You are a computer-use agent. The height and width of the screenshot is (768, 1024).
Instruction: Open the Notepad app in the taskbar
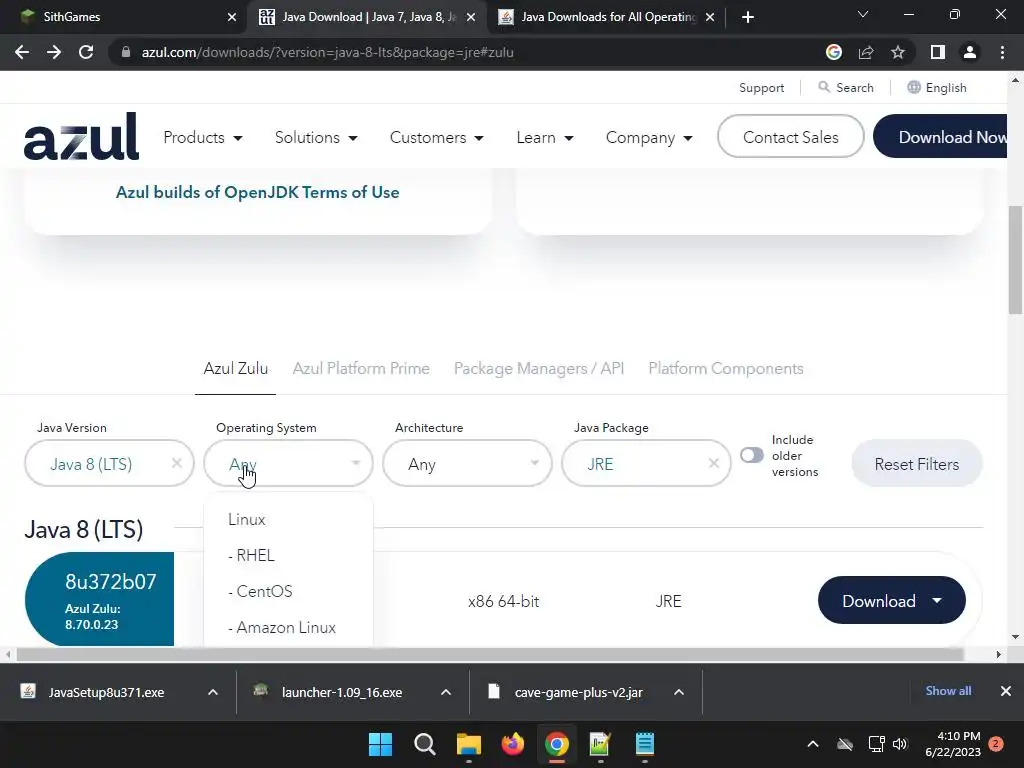click(645, 744)
